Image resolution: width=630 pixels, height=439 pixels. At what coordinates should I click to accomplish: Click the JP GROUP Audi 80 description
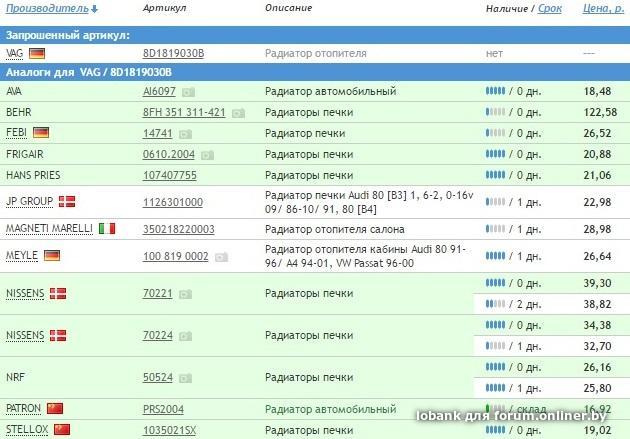[369, 202]
